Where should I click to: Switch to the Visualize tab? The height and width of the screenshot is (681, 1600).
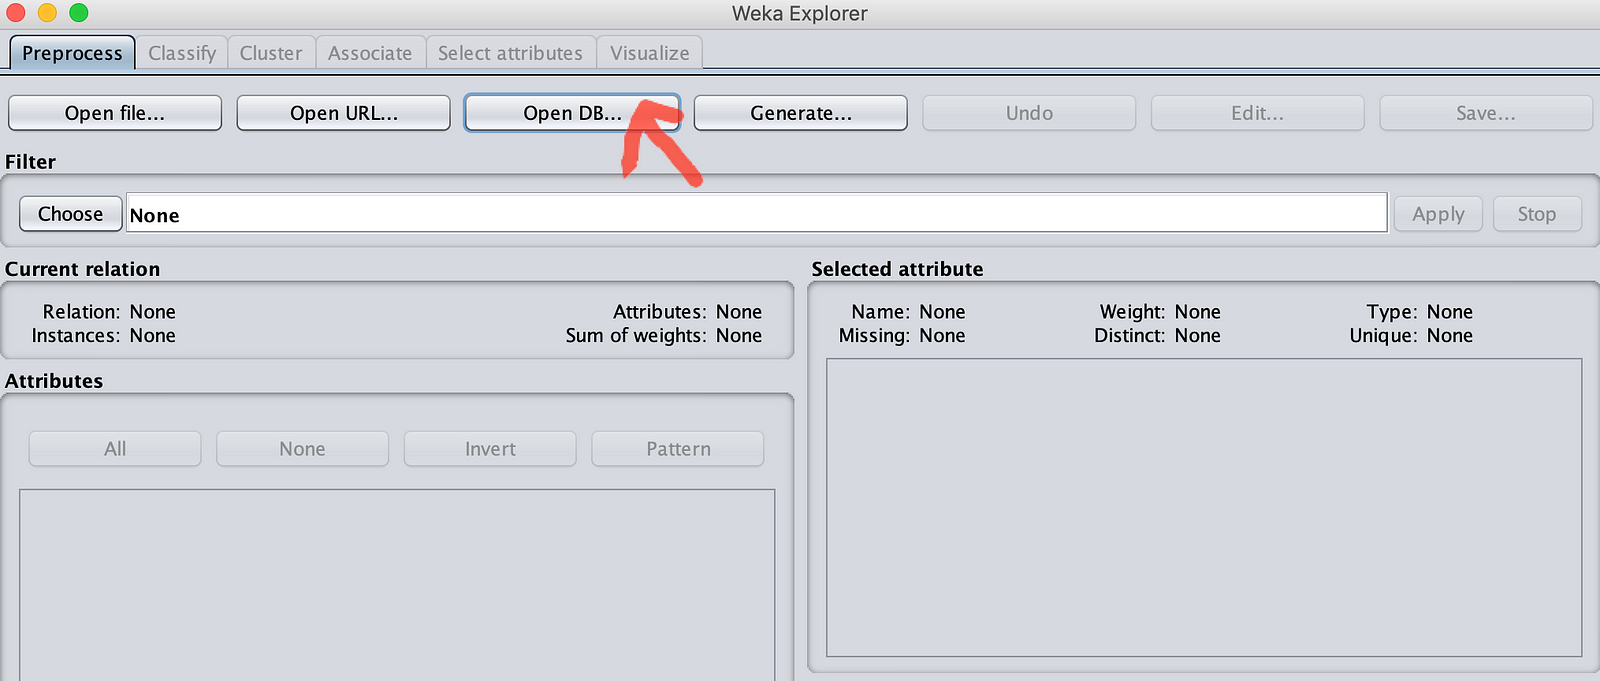649,53
